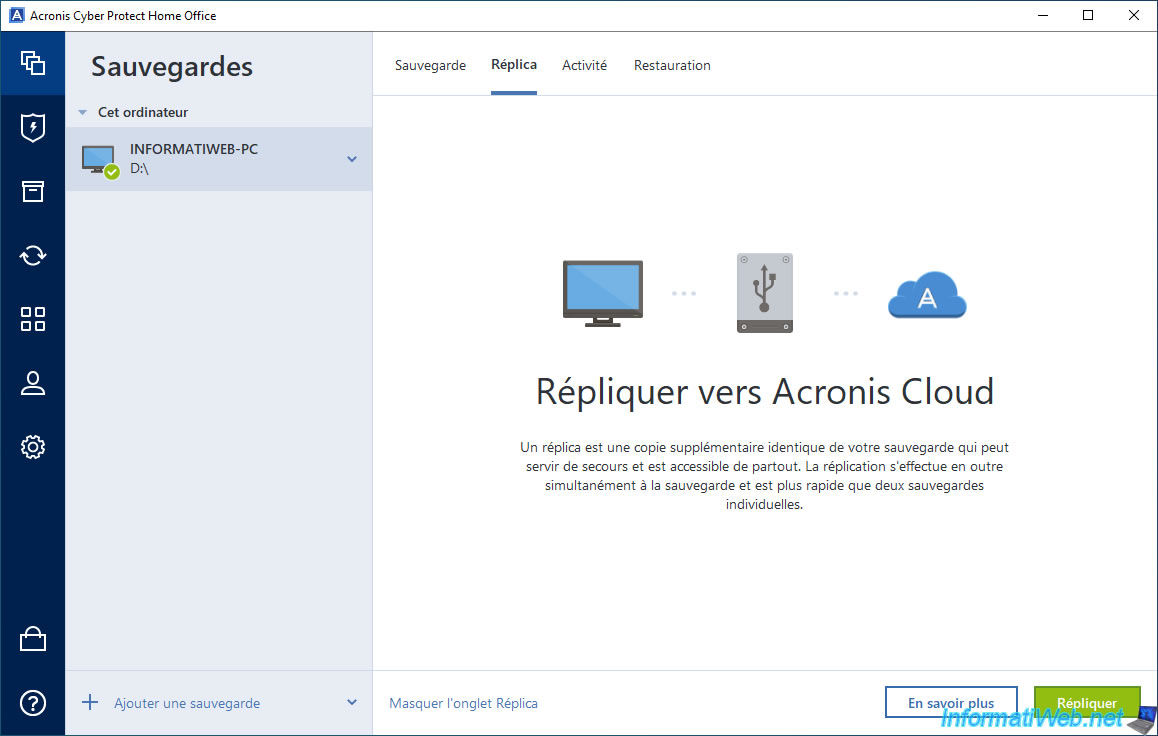Close the Acronis Cyber Protect window
The image size is (1158, 736).
pos(1134,16)
